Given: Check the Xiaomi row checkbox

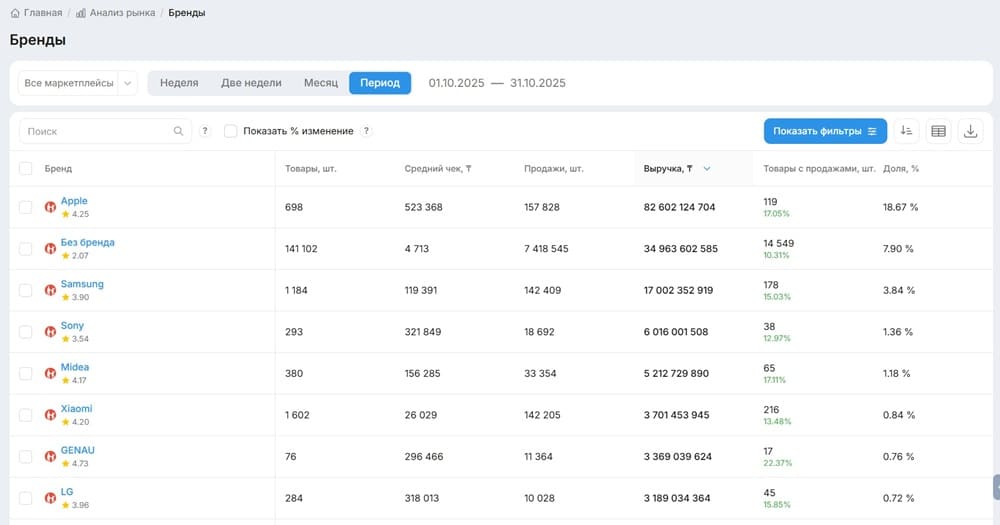Looking at the screenshot, I should tap(26, 415).
